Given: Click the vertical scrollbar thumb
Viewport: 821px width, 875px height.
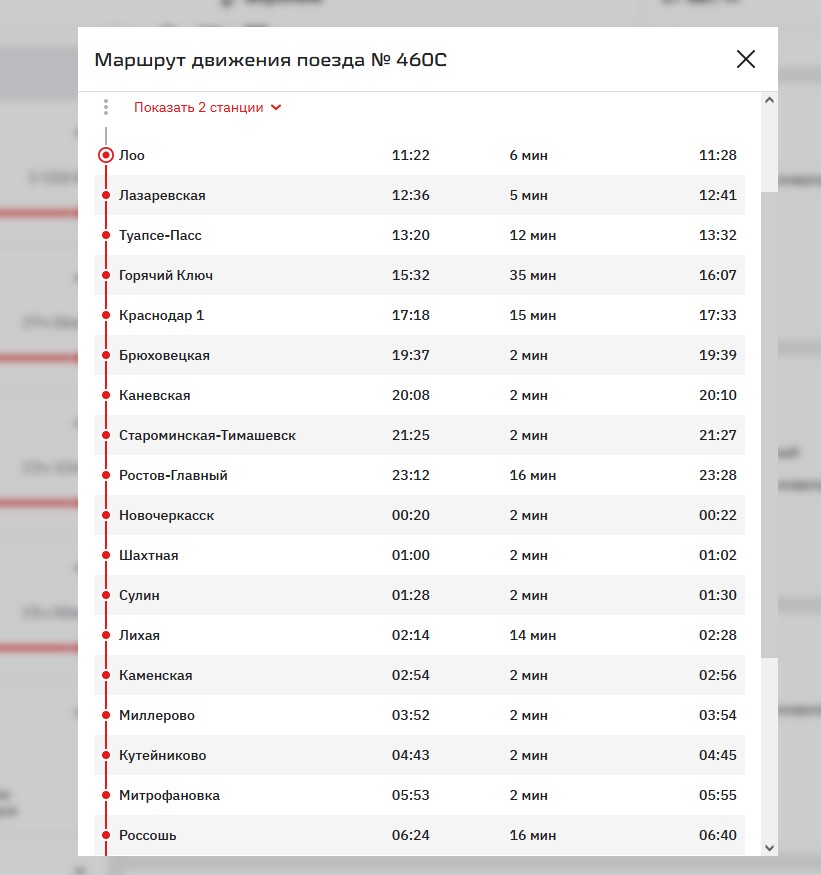Looking at the screenshot, I should coord(769,424).
